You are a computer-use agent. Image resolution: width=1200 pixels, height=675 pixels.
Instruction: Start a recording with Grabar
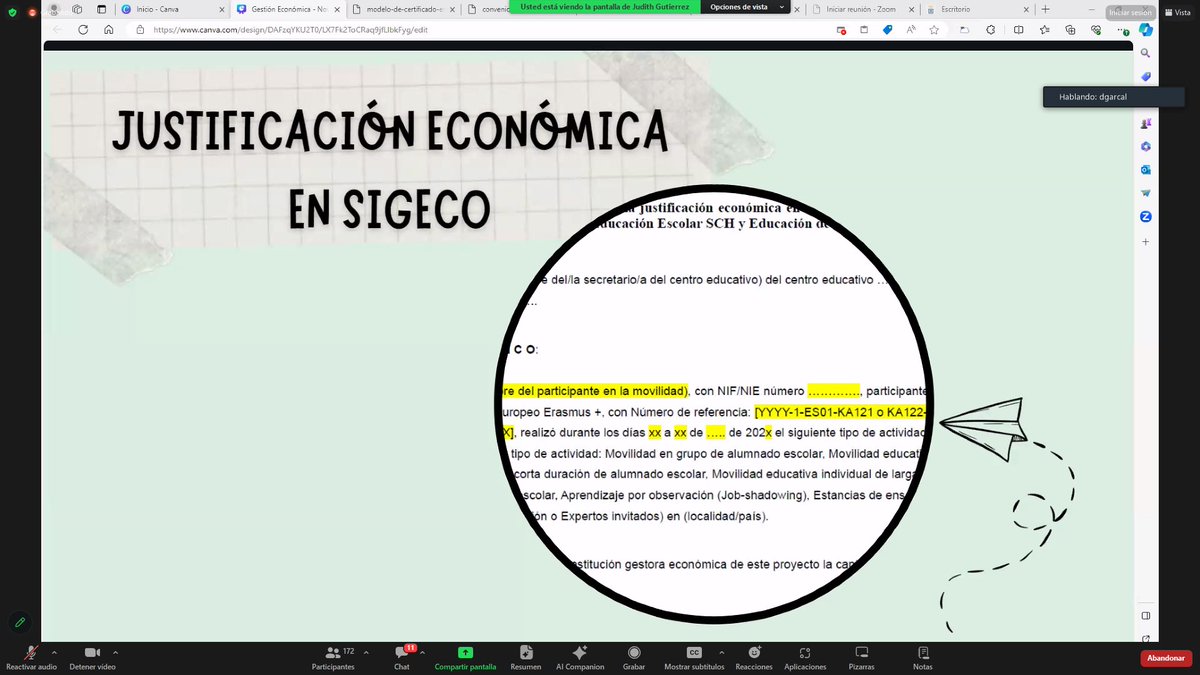click(x=633, y=652)
